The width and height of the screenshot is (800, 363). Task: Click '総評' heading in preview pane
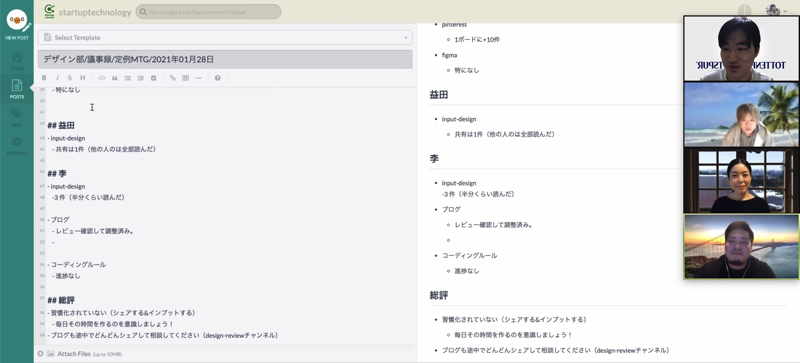439,295
